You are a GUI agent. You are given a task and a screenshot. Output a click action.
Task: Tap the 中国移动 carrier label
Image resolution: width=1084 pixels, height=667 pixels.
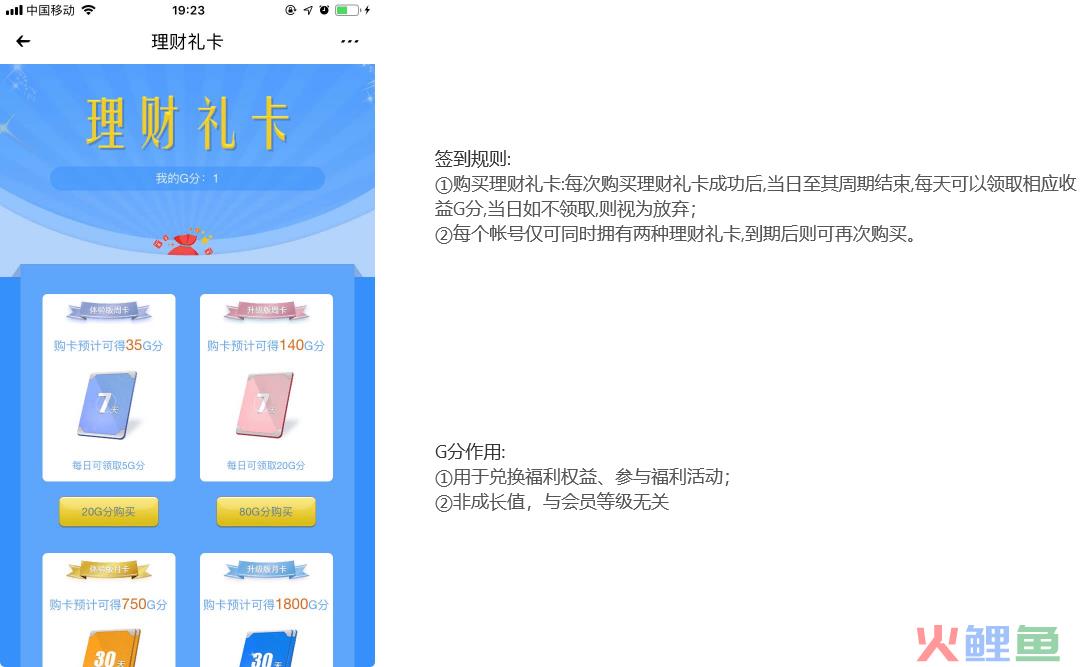point(50,10)
